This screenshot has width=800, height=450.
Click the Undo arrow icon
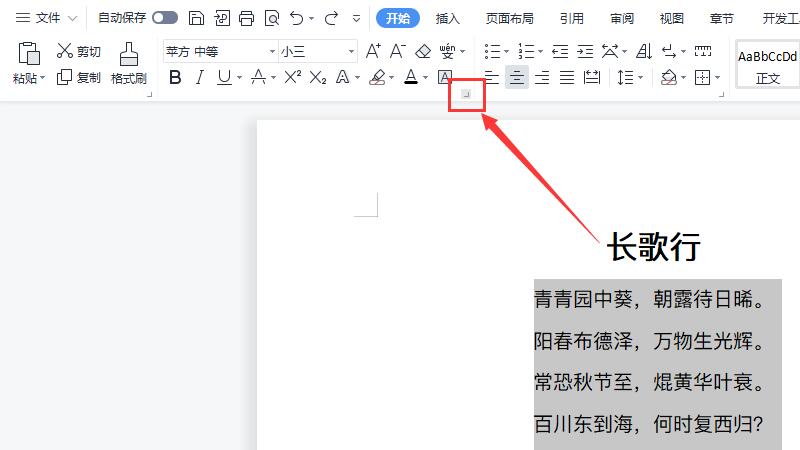(x=296, y=18)
